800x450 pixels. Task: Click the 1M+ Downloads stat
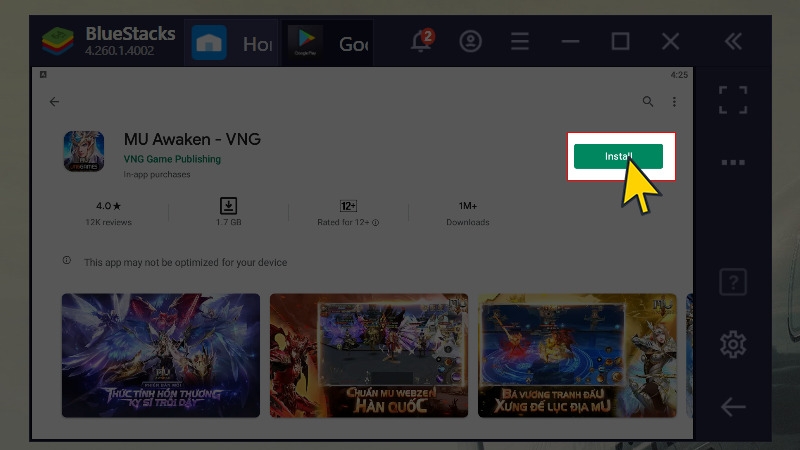coord(467,213)
